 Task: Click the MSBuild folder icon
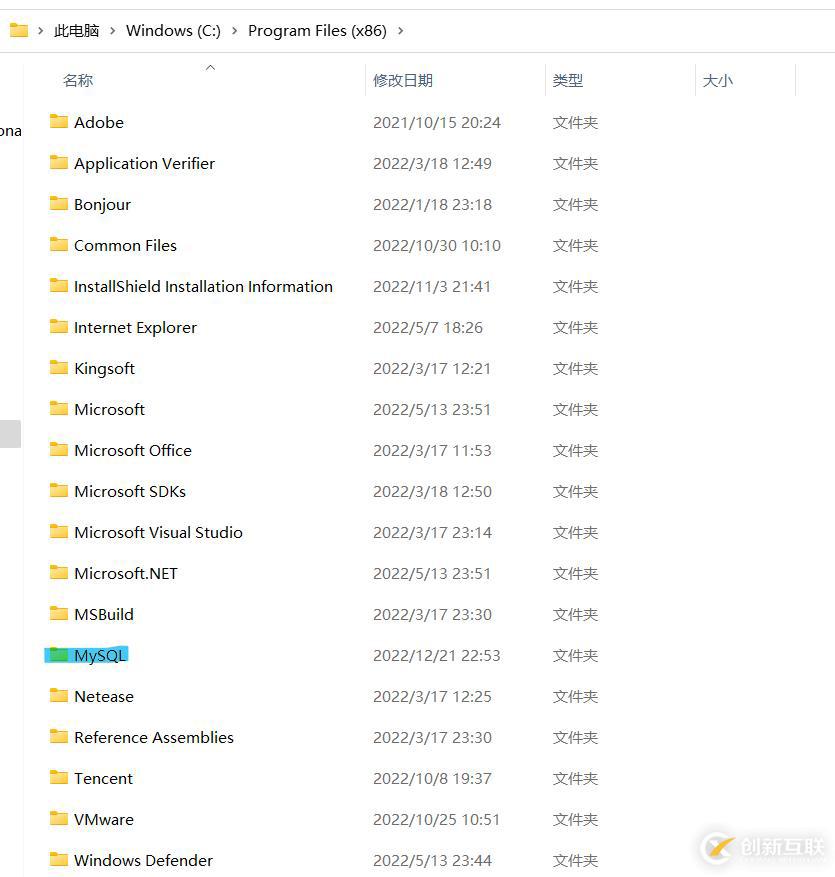tap(59, 614)
